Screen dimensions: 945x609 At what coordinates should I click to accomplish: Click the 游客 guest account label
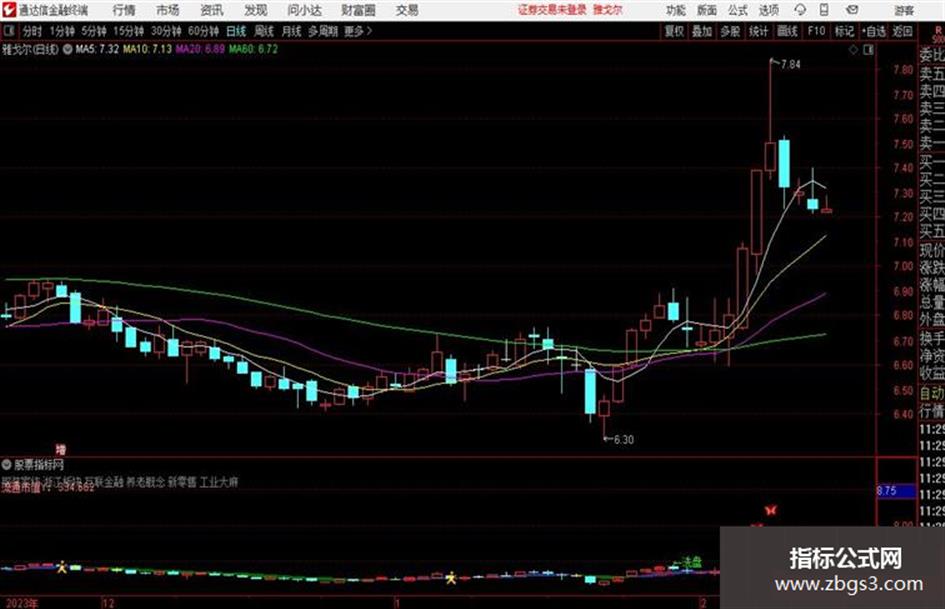[904, 10]
